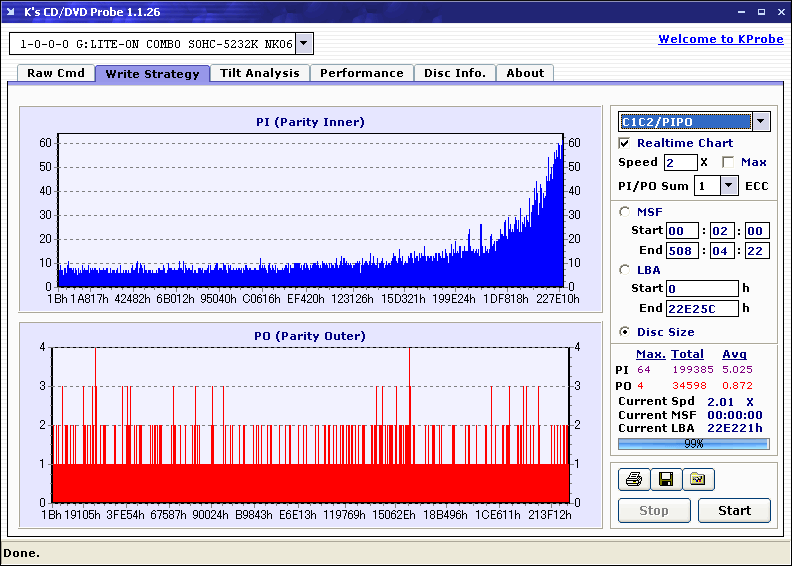Image resolution: width=792 pixels, height=566 pixels.
Task: Open the Tilt Analysis tab
Action: coord(259,73)
